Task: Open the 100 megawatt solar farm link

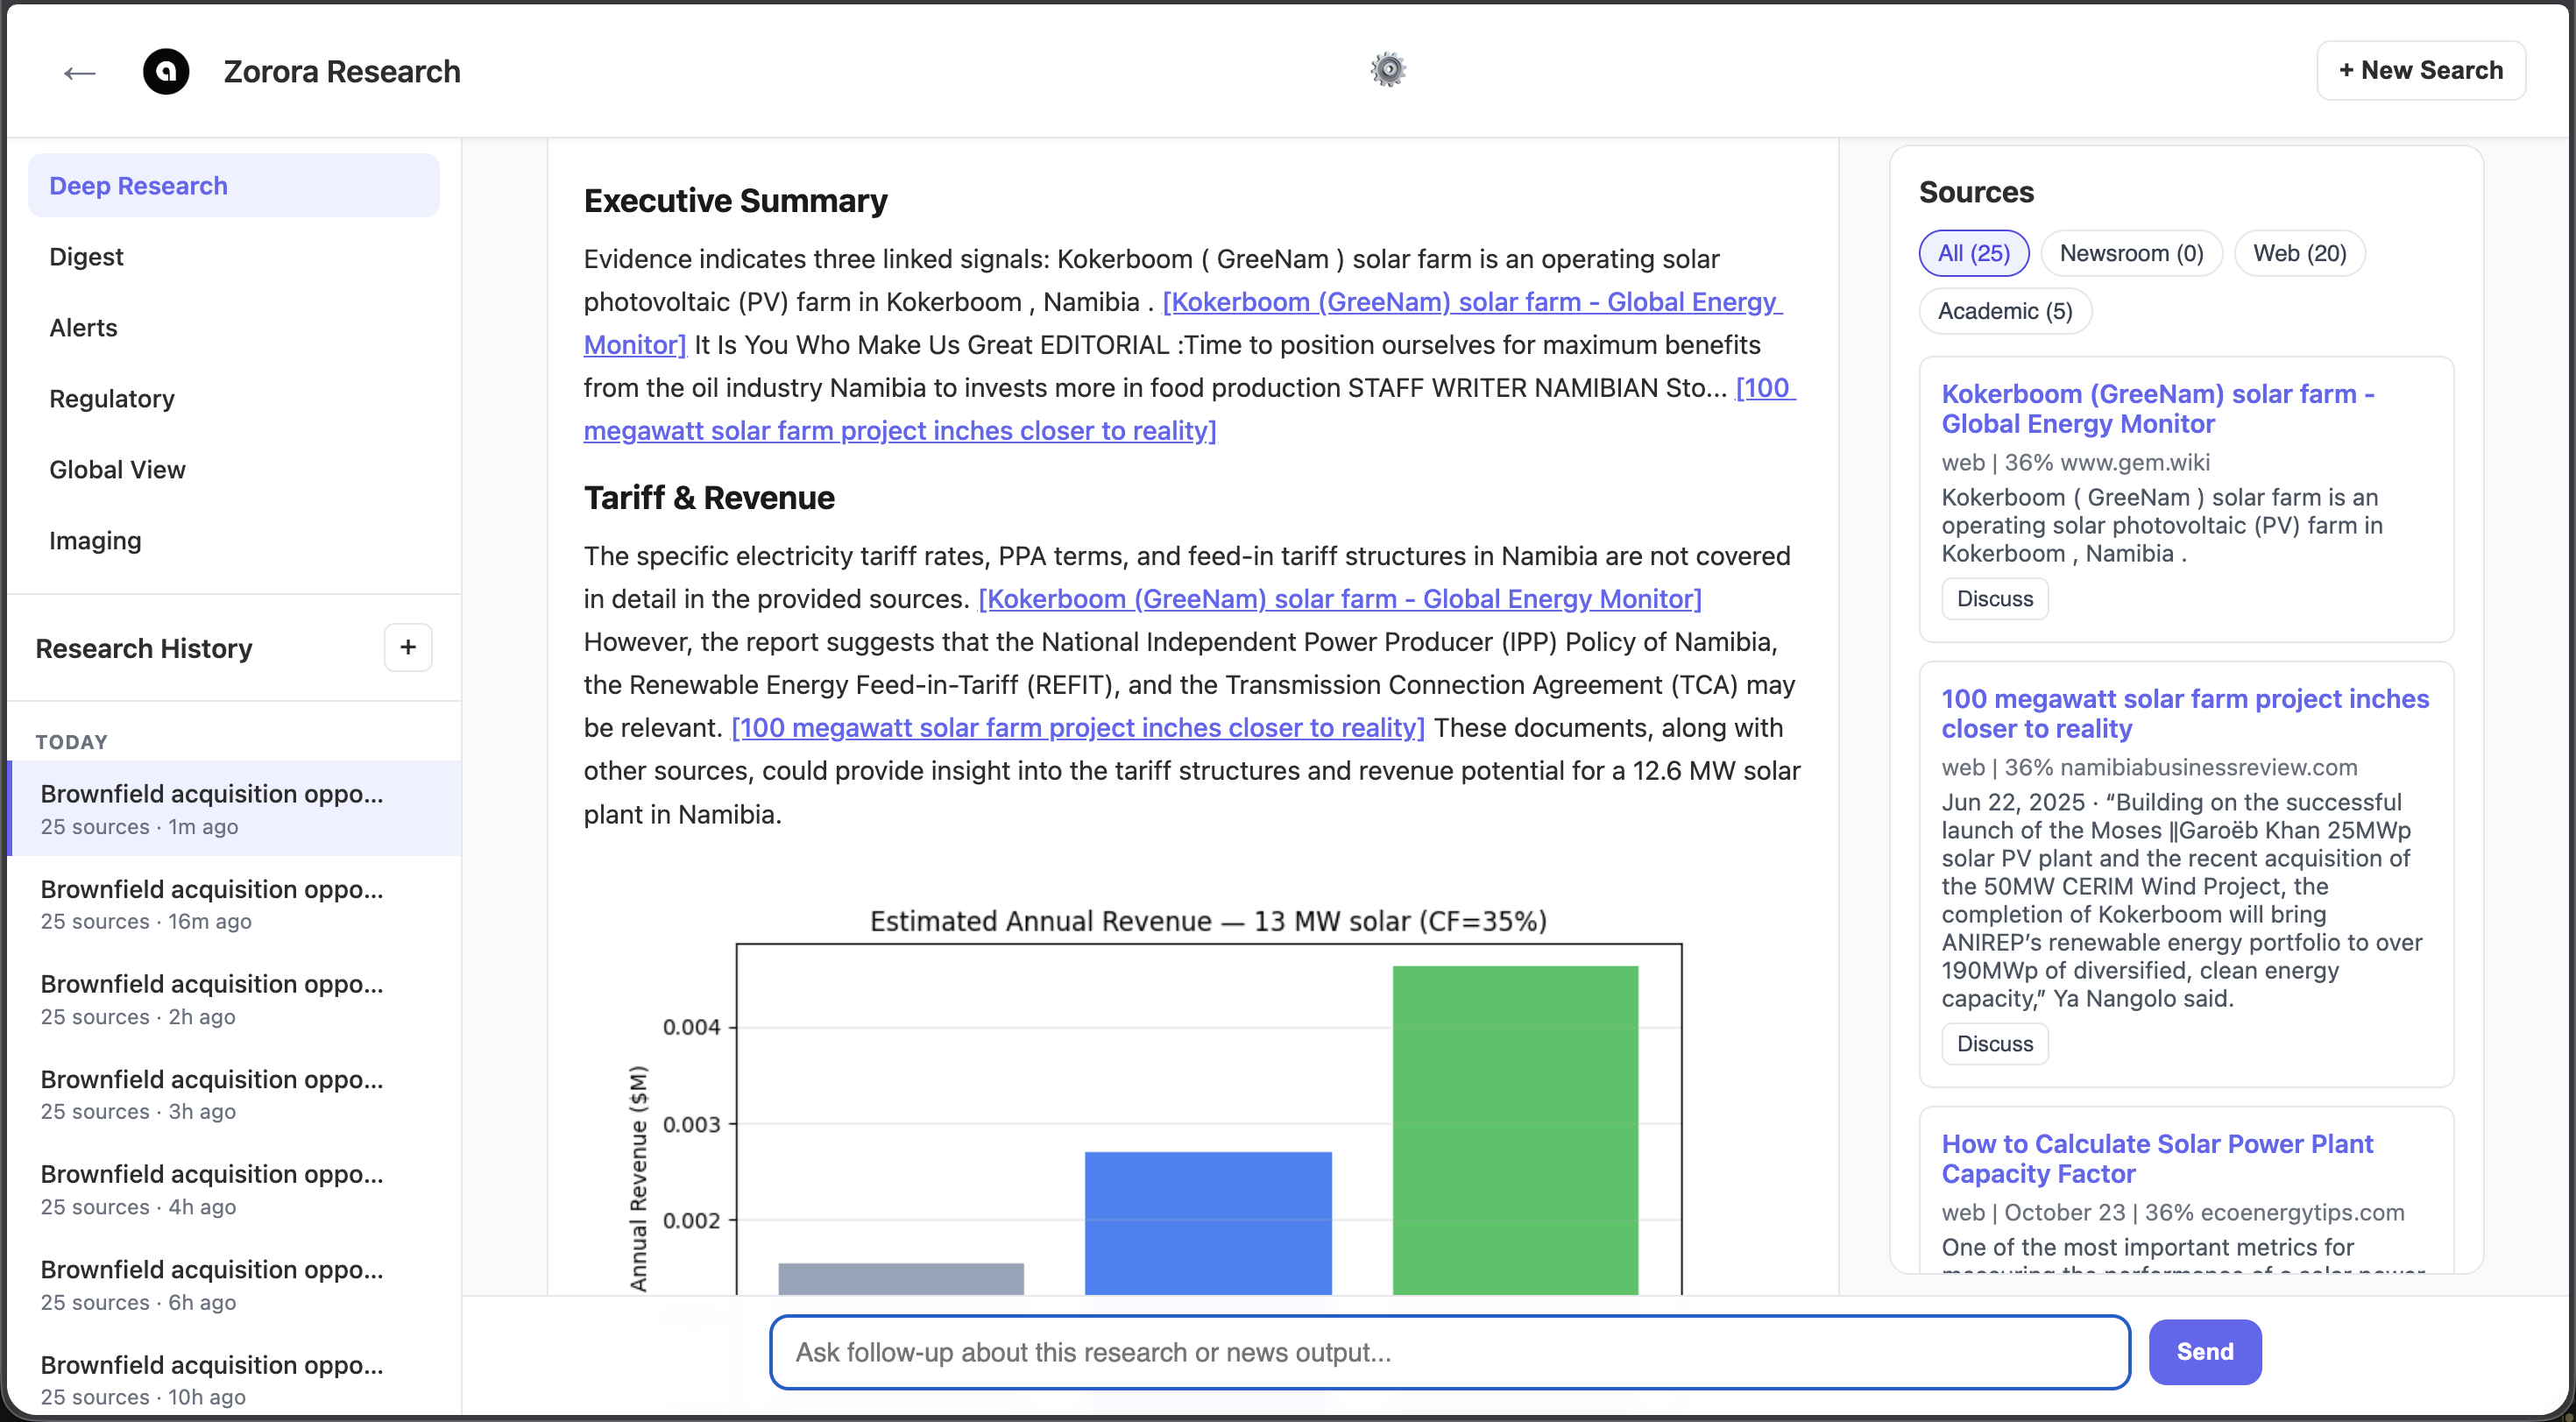Action: (x=2186, y=713)
